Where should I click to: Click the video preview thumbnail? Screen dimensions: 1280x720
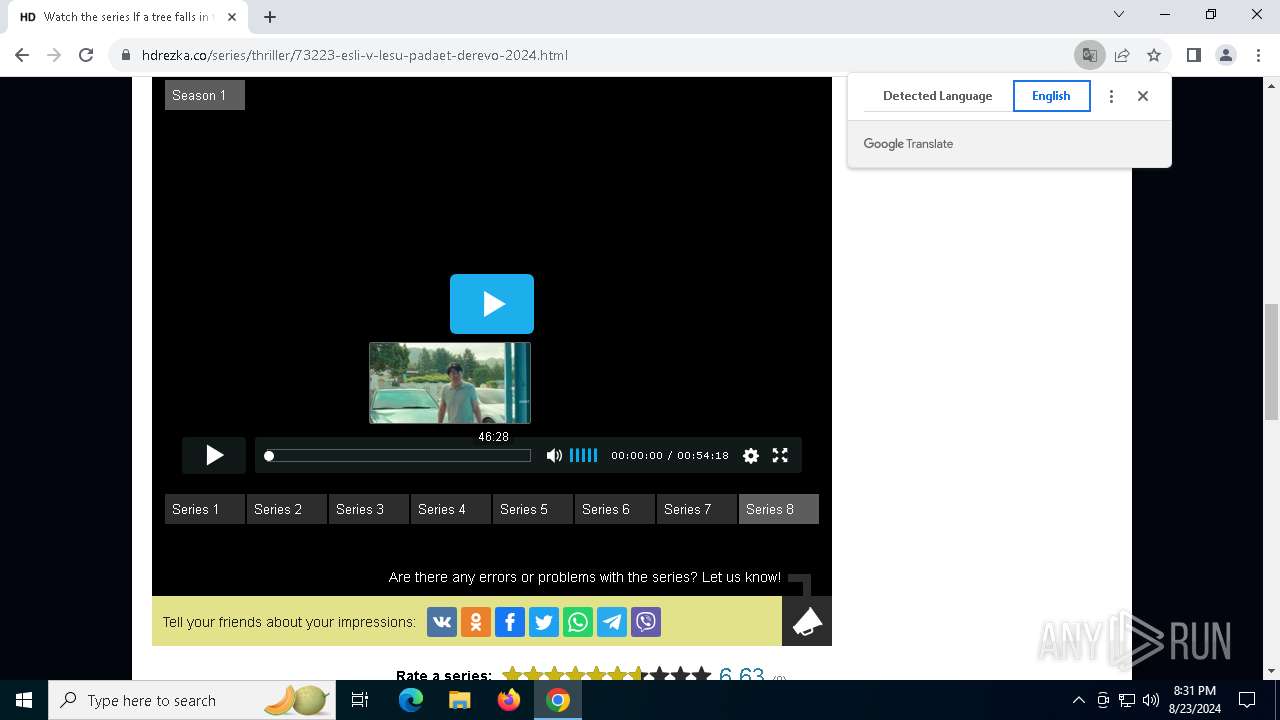click(450, 383)
